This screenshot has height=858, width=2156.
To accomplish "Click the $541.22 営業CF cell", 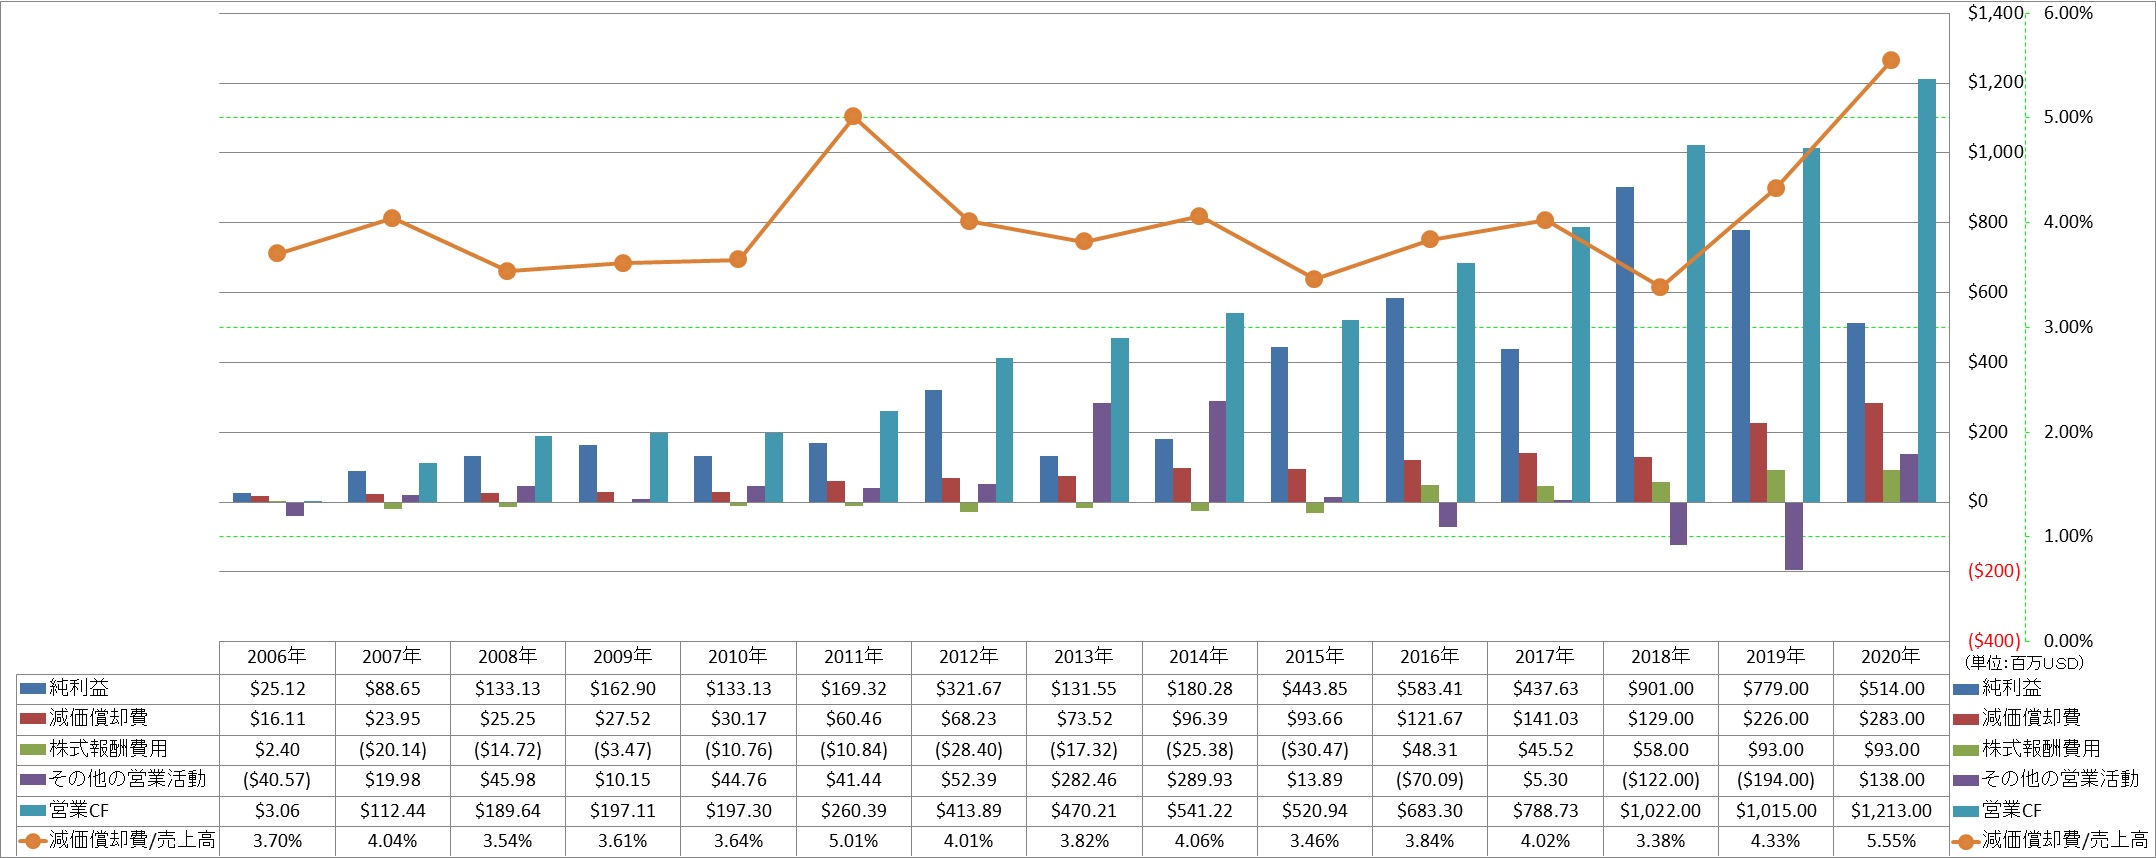I will pyautogui.click(x=1199, y=811).
